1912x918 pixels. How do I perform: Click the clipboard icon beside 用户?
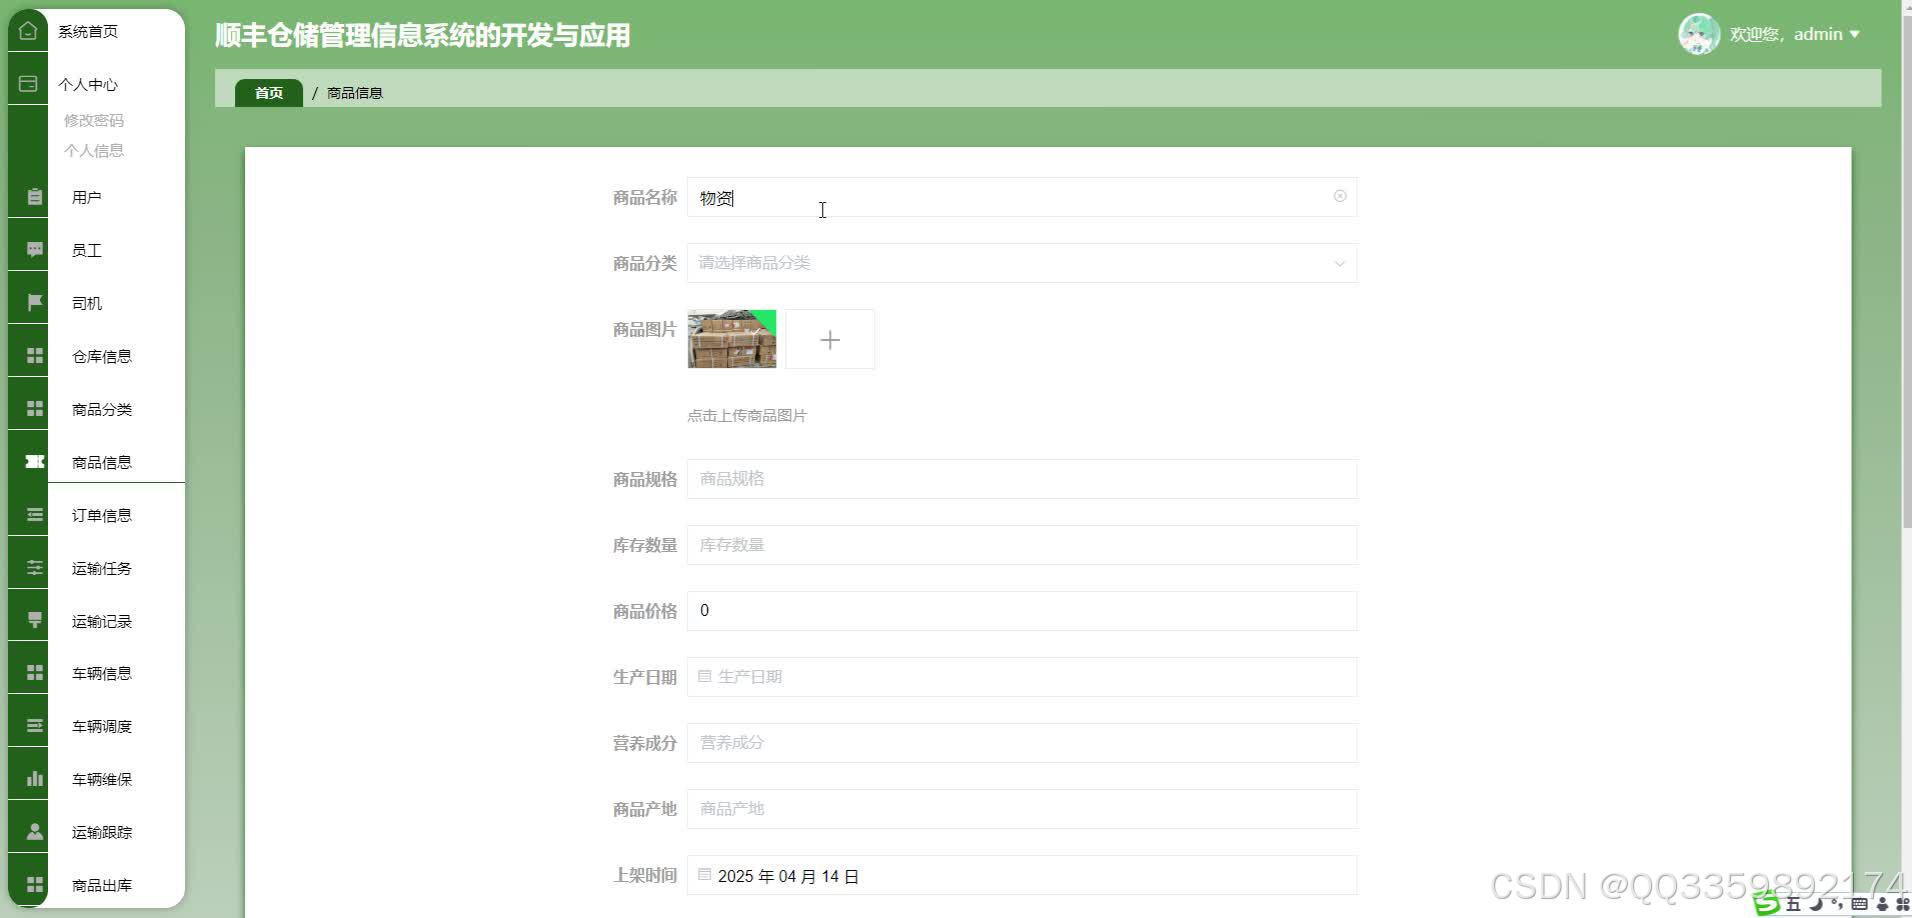tap(35, 197)
